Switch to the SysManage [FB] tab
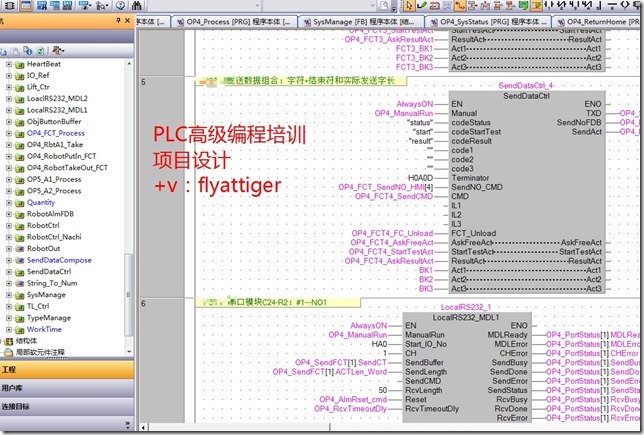Viewport: 644px width, 435px height. (359, 22)
